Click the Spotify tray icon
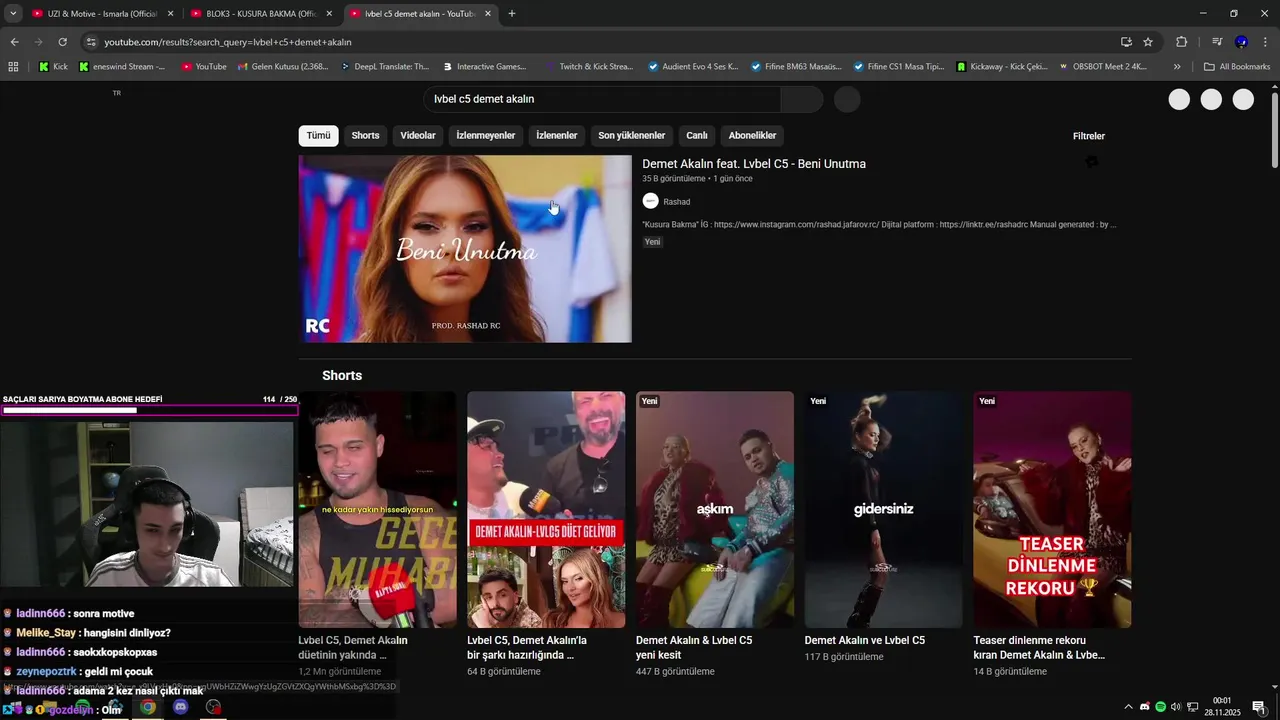The width and height of the screenshot is (1280, 720). (1160, 707)
